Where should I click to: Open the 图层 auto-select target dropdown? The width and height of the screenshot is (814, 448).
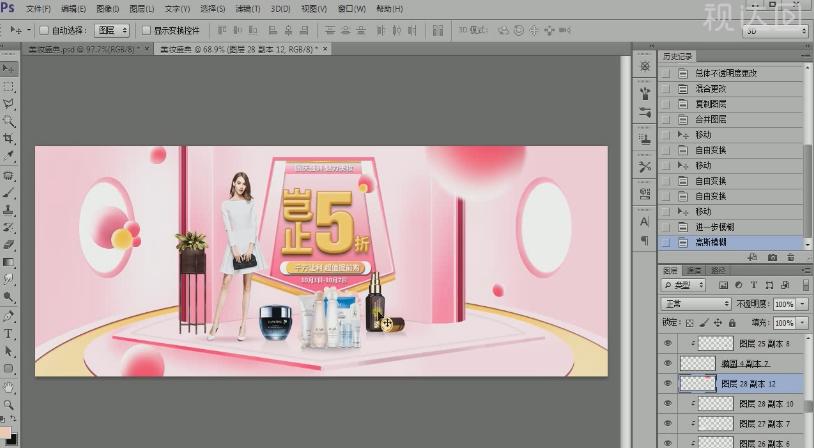[112, 30]
